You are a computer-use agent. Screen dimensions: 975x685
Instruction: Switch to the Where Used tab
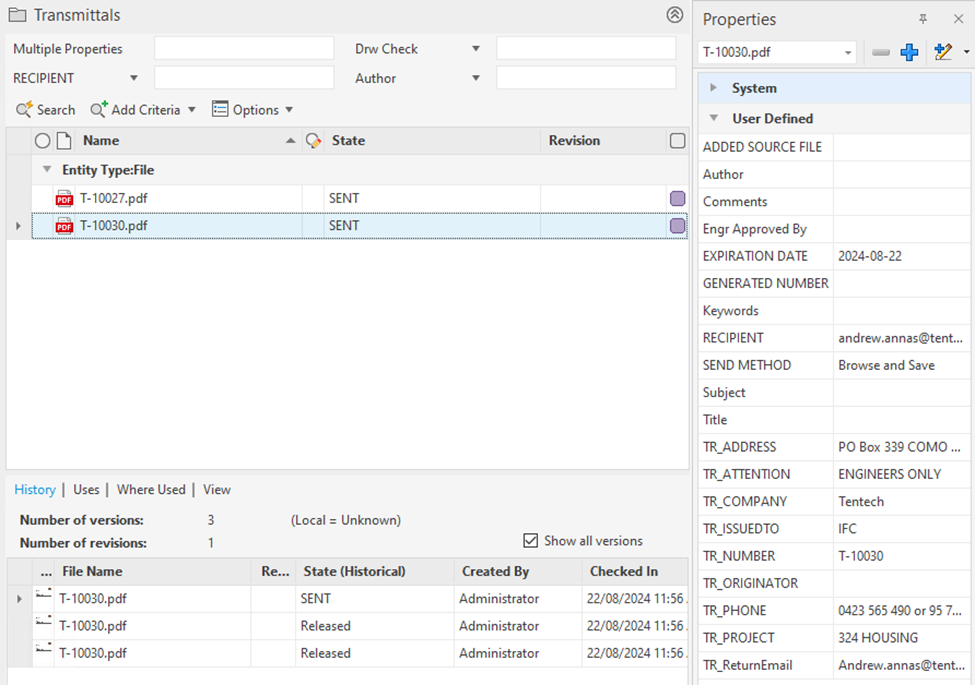click(x=151, y=489)
